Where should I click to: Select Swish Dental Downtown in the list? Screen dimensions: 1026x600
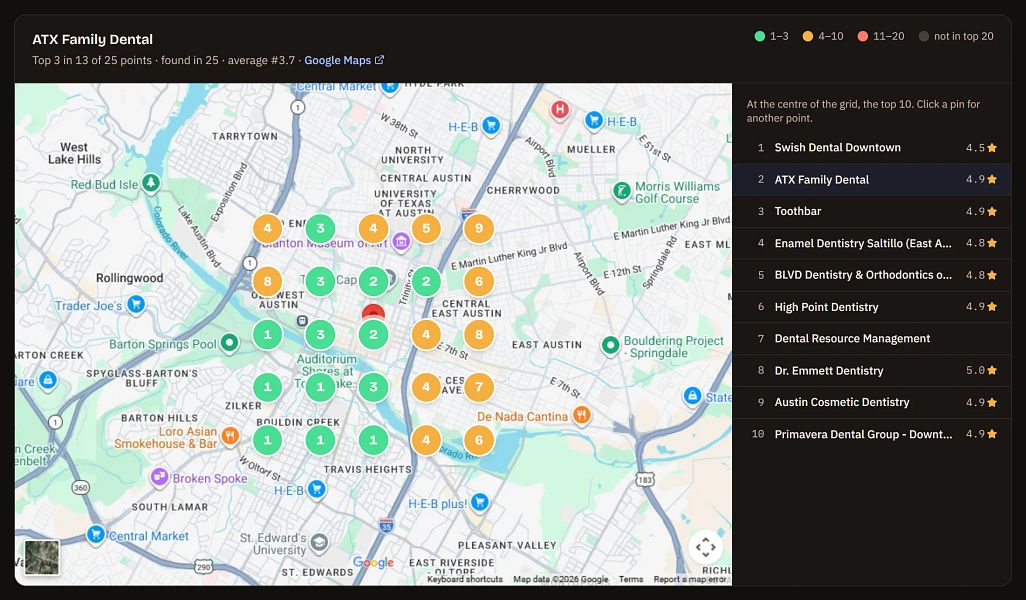872,148
